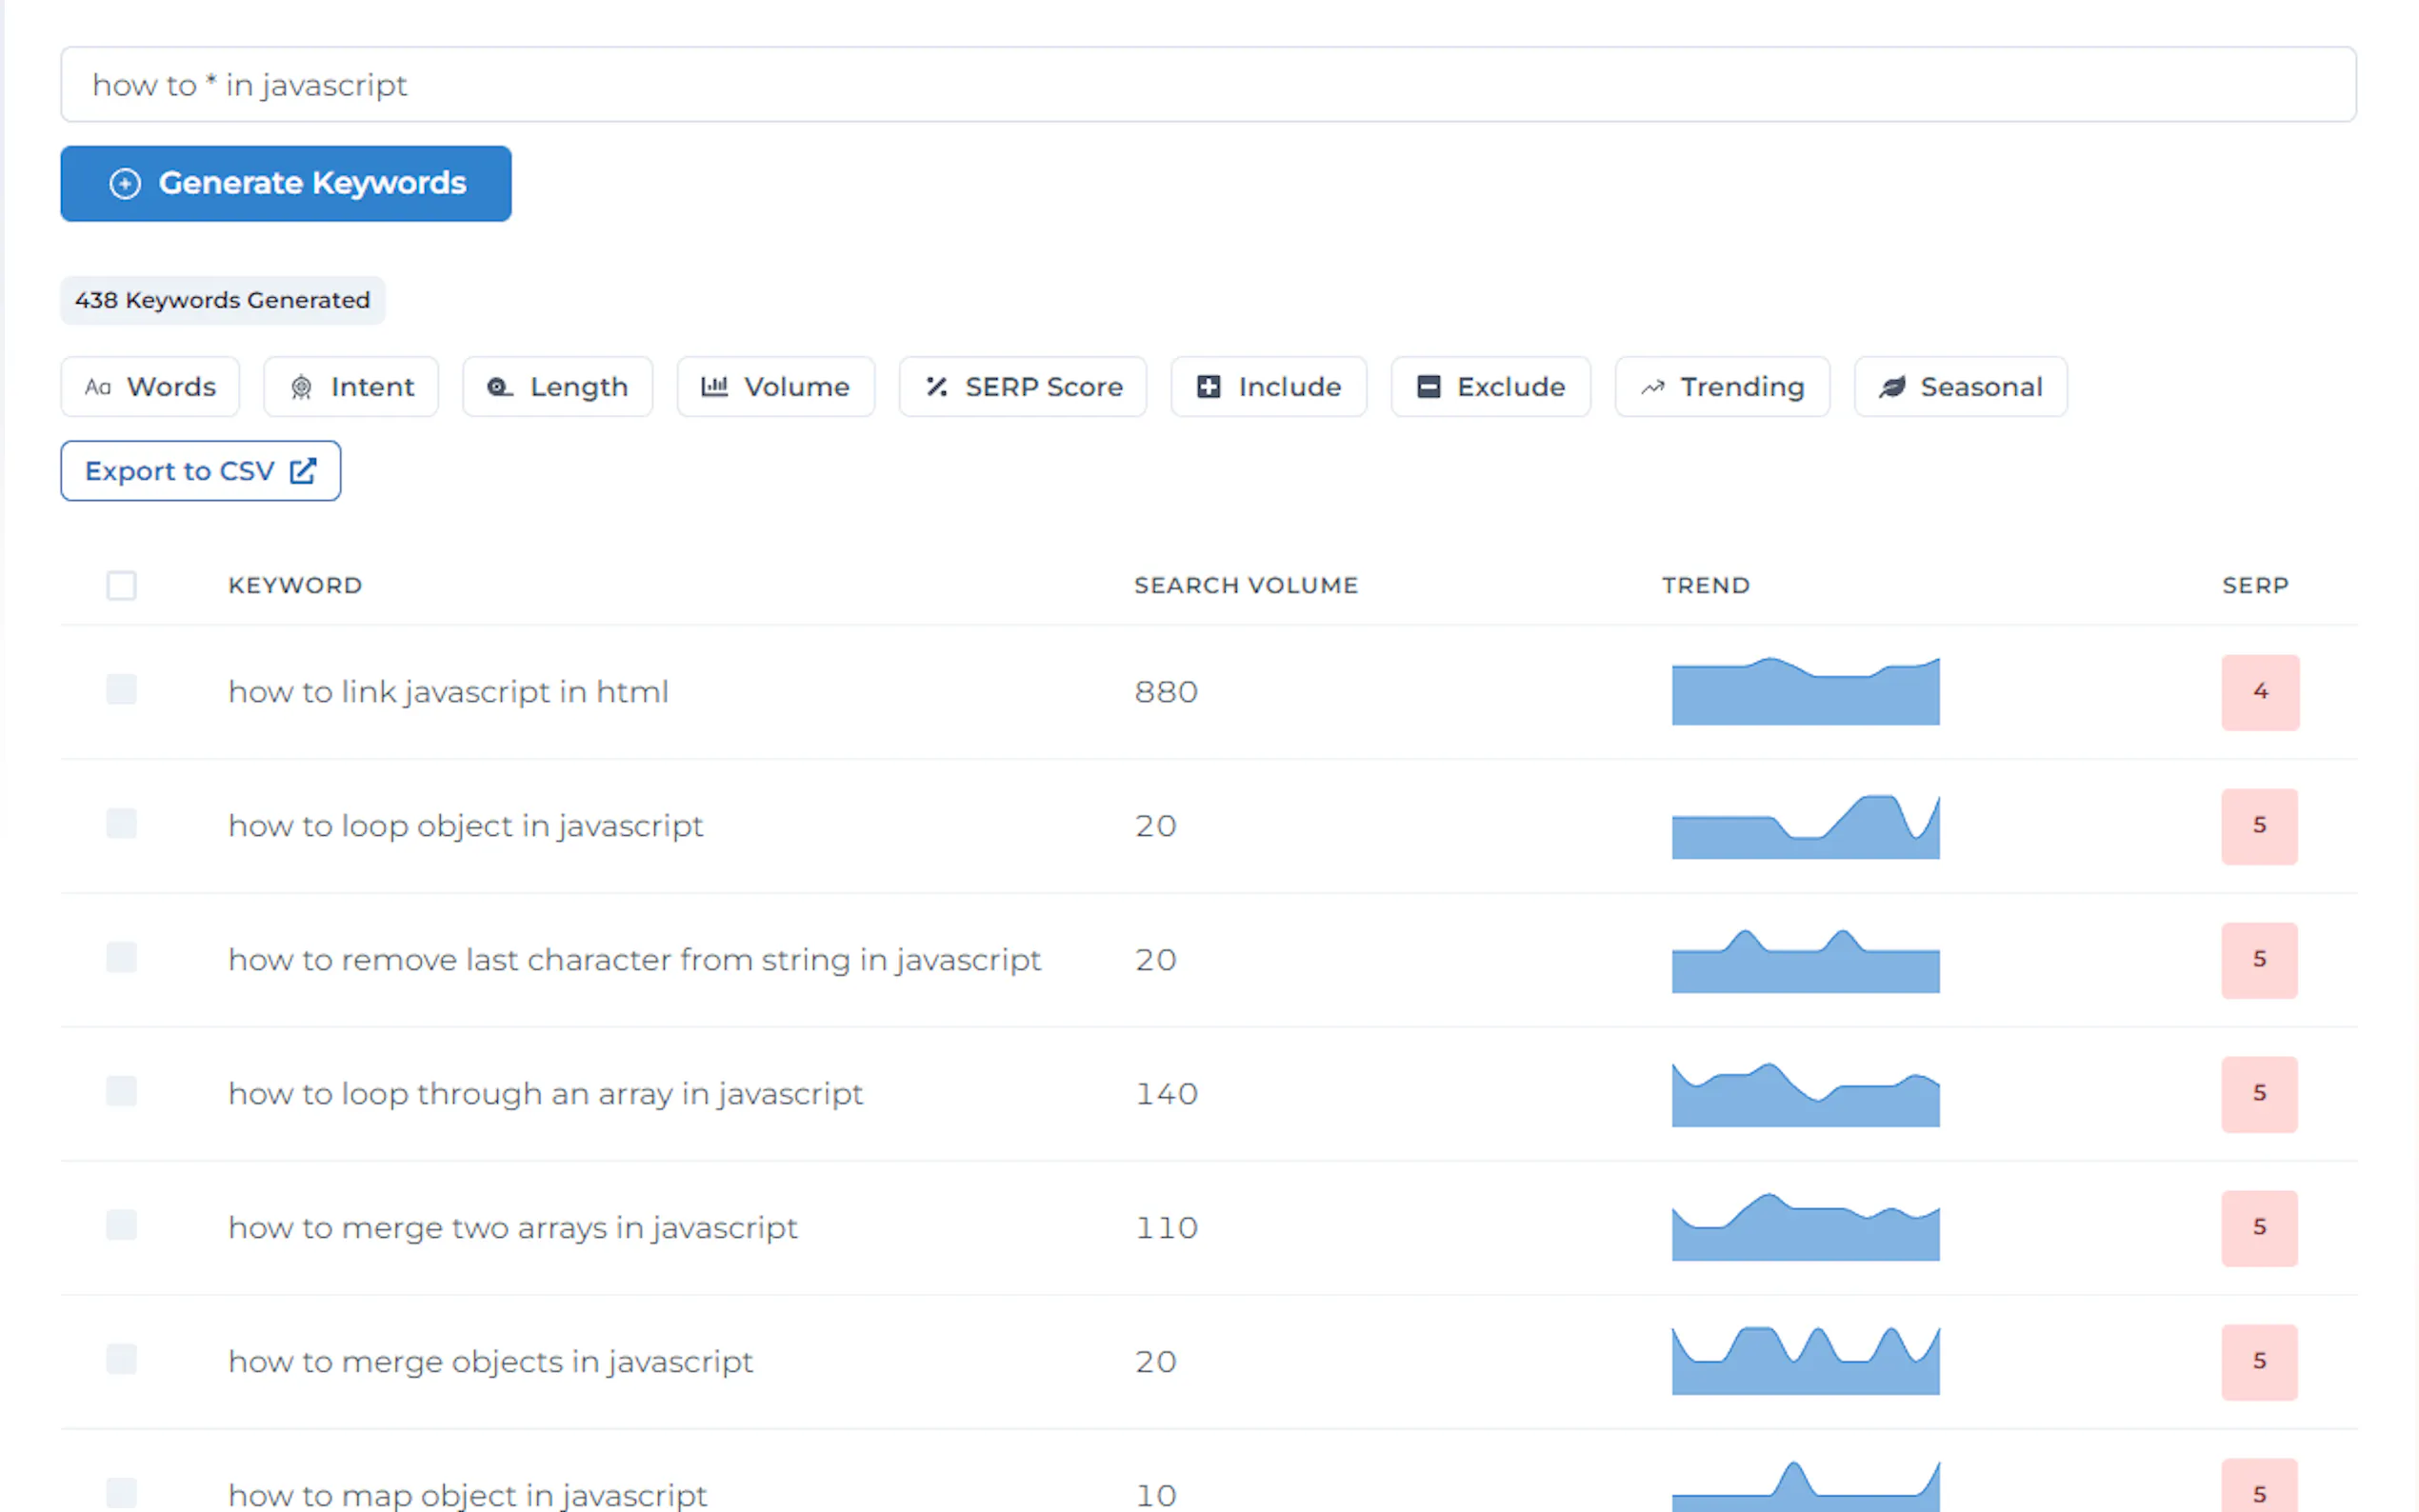This screenshot has height=1512, width=2419.
Task: Select the 'how to merge two arrays' checkbox
Action: 122,1225
